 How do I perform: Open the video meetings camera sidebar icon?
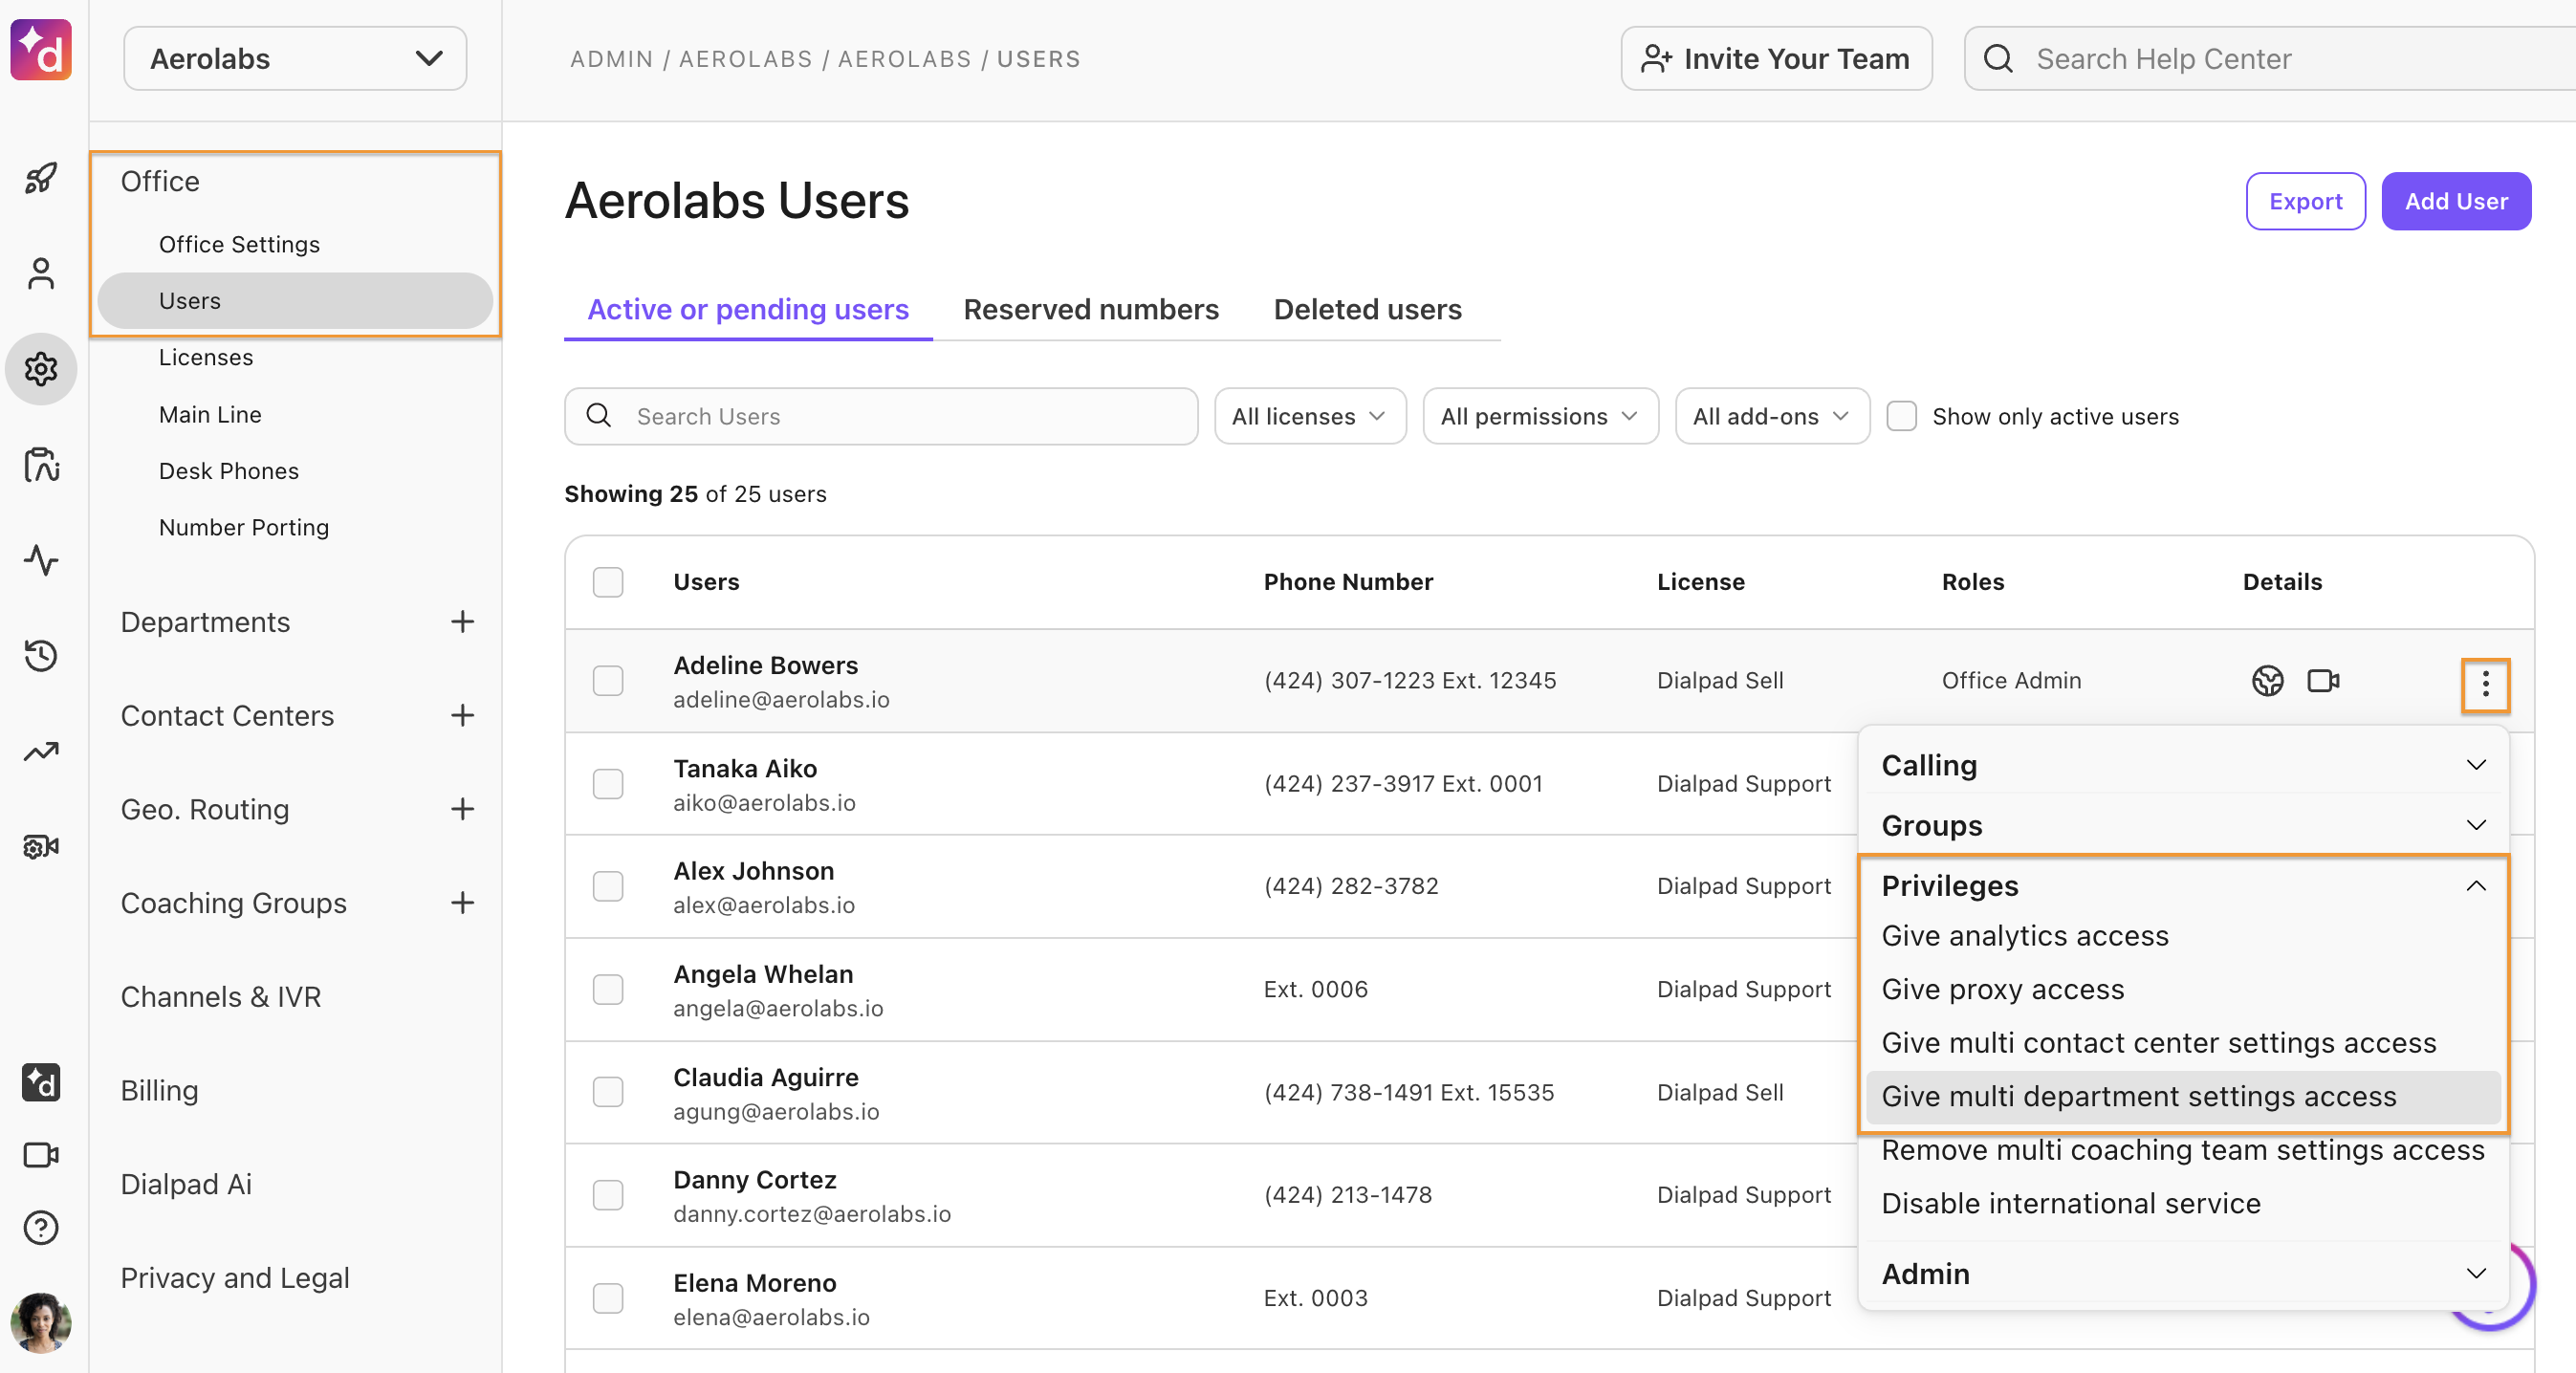41,1155
